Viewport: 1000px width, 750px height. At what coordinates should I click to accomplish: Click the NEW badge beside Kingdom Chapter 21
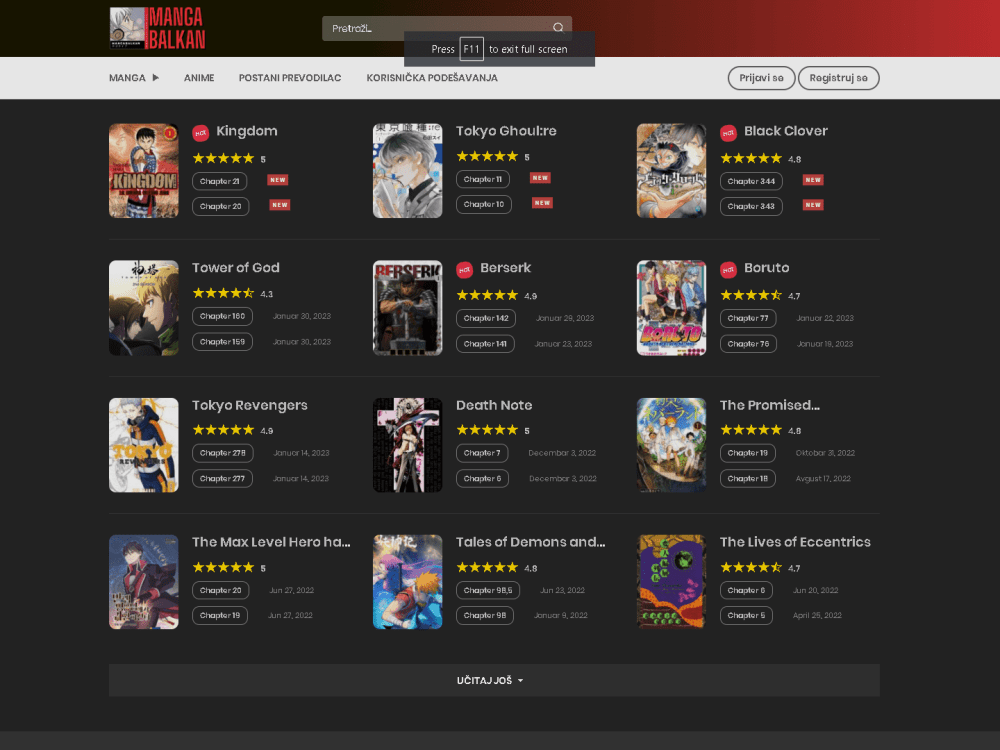coord(278,180)
